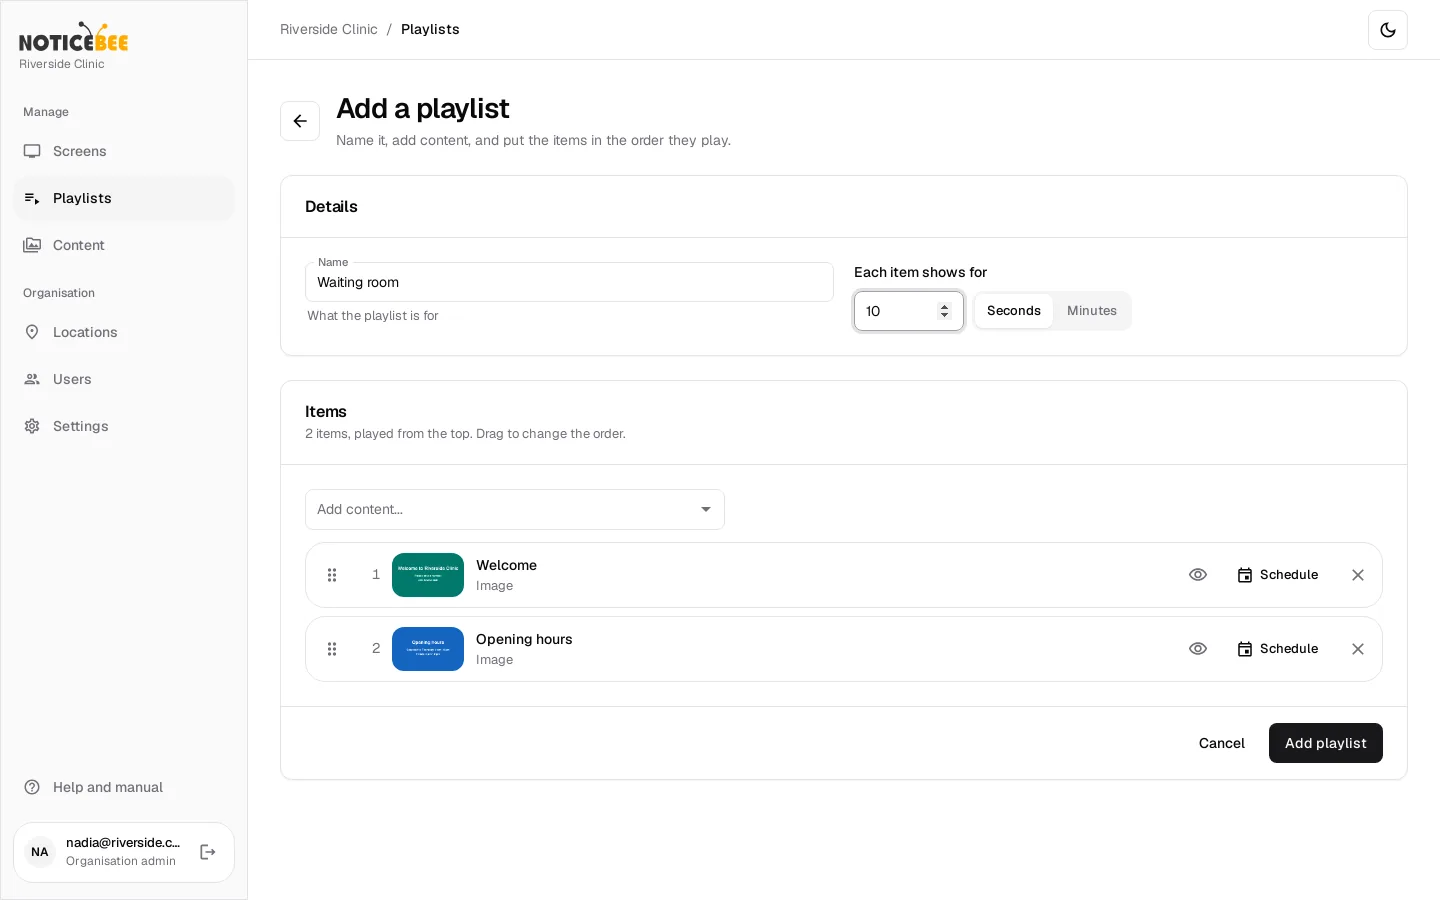
Task: Click the Add content dropdown arrow
Action: (706, 509)
